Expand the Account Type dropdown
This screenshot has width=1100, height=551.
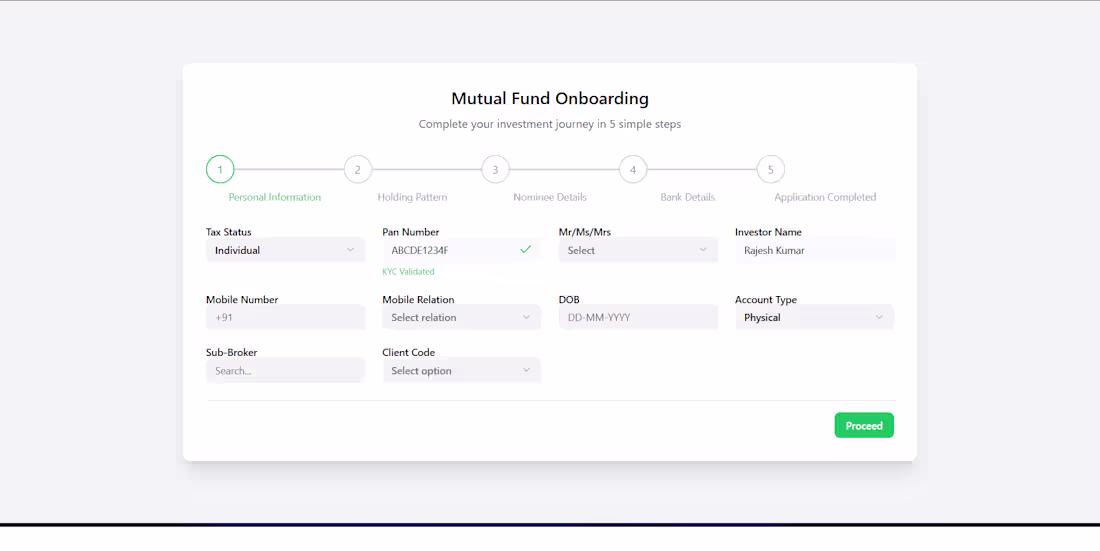tap(814, 317)
